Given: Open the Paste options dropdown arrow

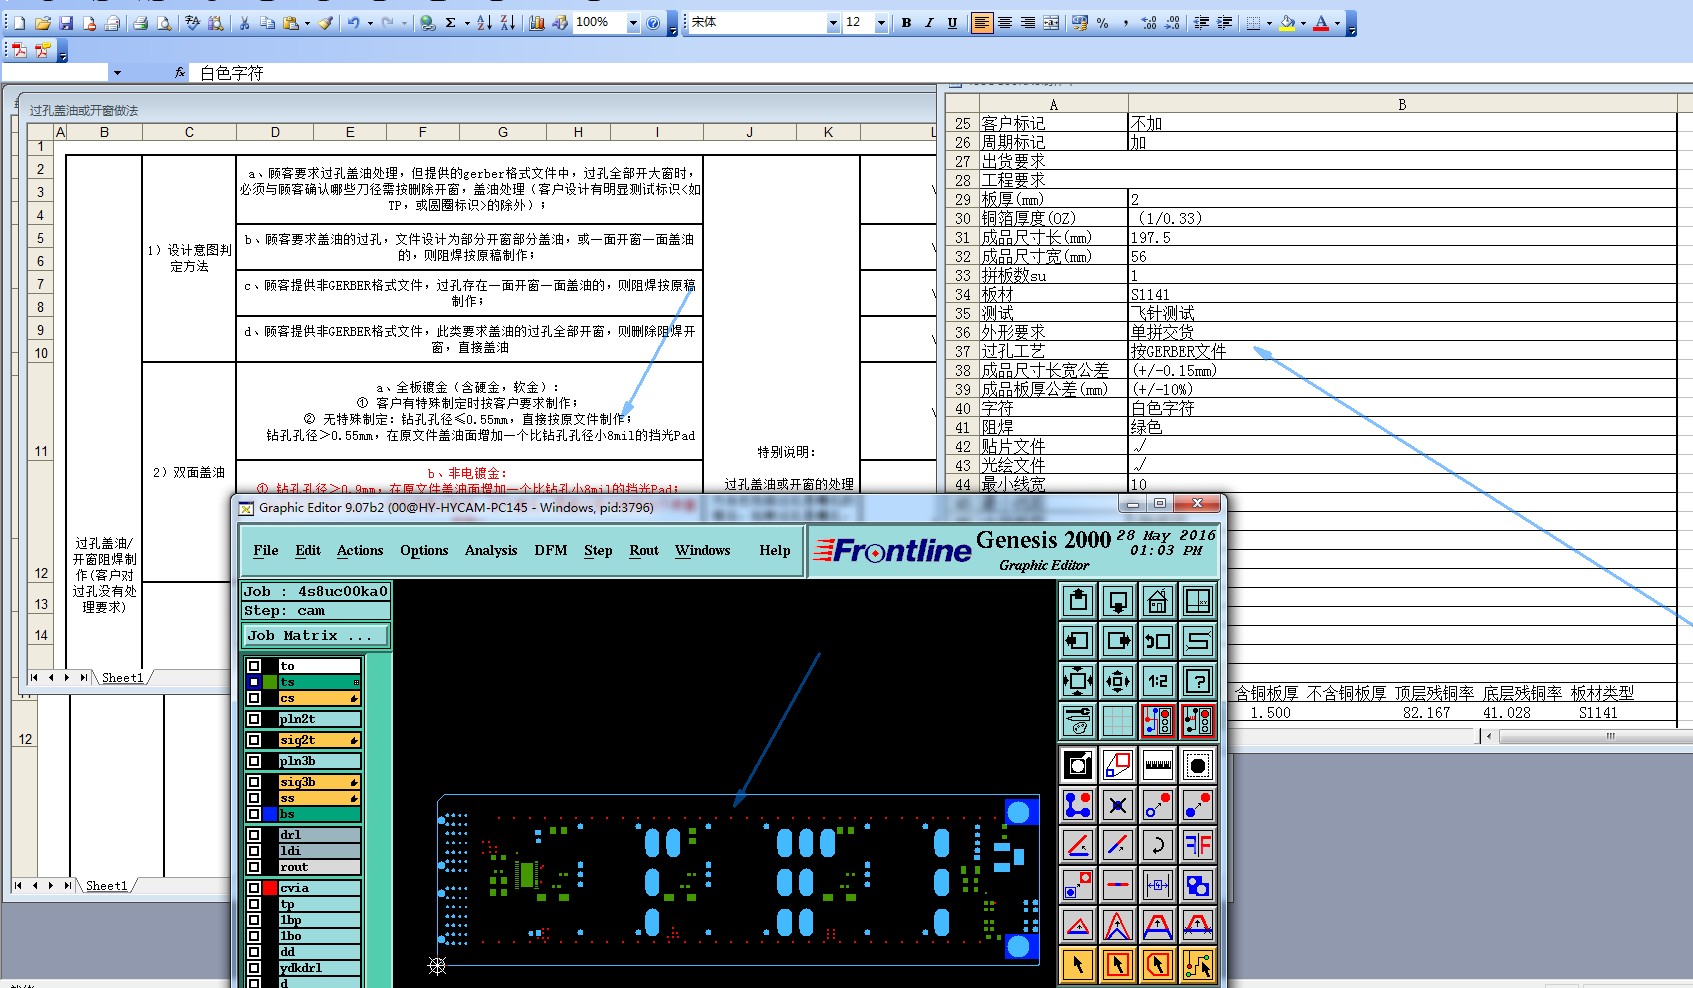Looking at the screenshot, I should pyautogui.click(x=307, y=23).
